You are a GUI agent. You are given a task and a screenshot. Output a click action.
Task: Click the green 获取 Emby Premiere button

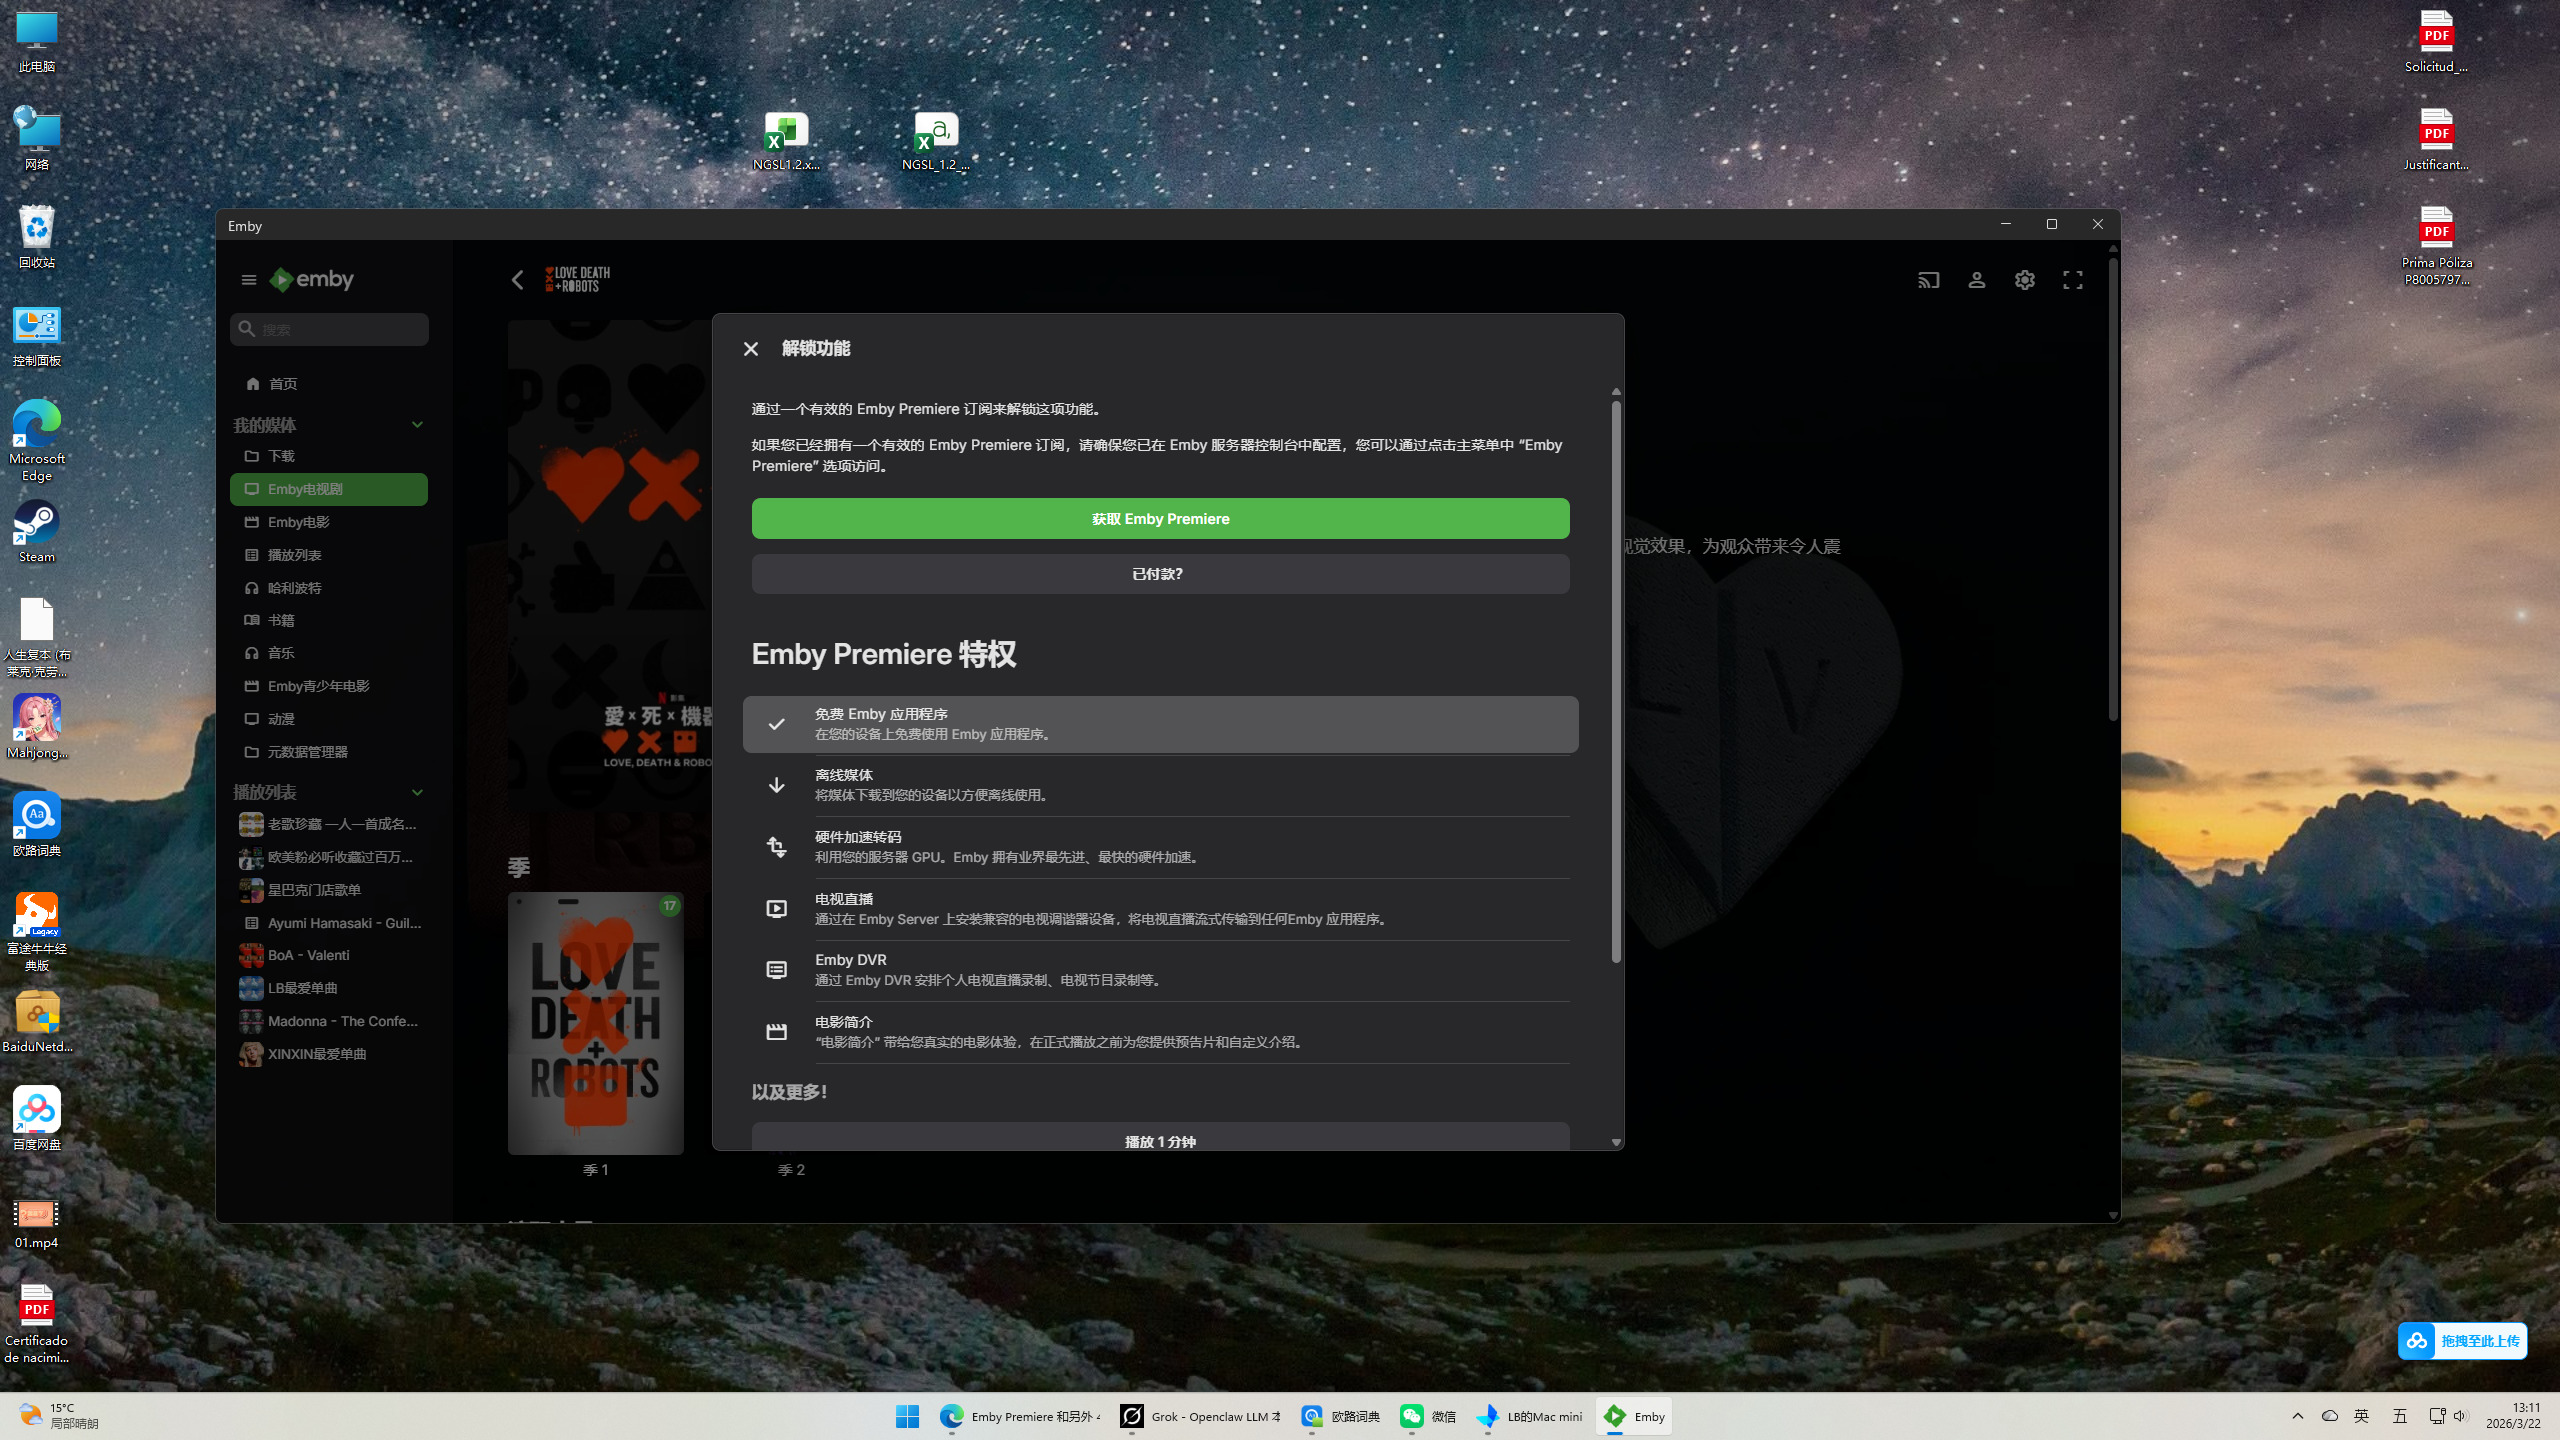[1160, 518]
